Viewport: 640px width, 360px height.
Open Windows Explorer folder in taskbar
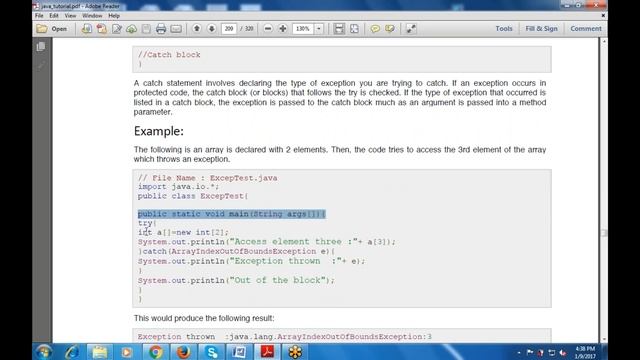coord(99,351)
